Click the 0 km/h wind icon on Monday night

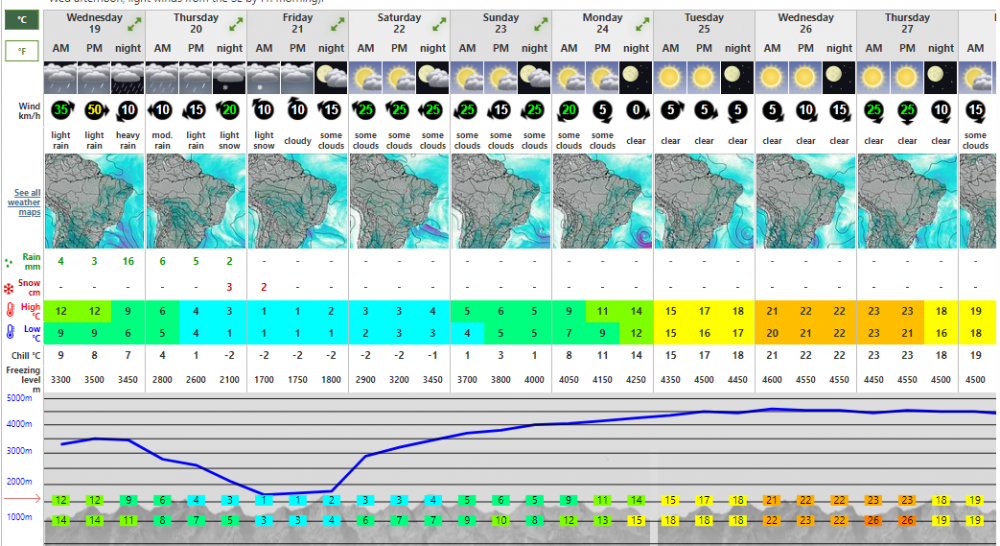point(636,110)
